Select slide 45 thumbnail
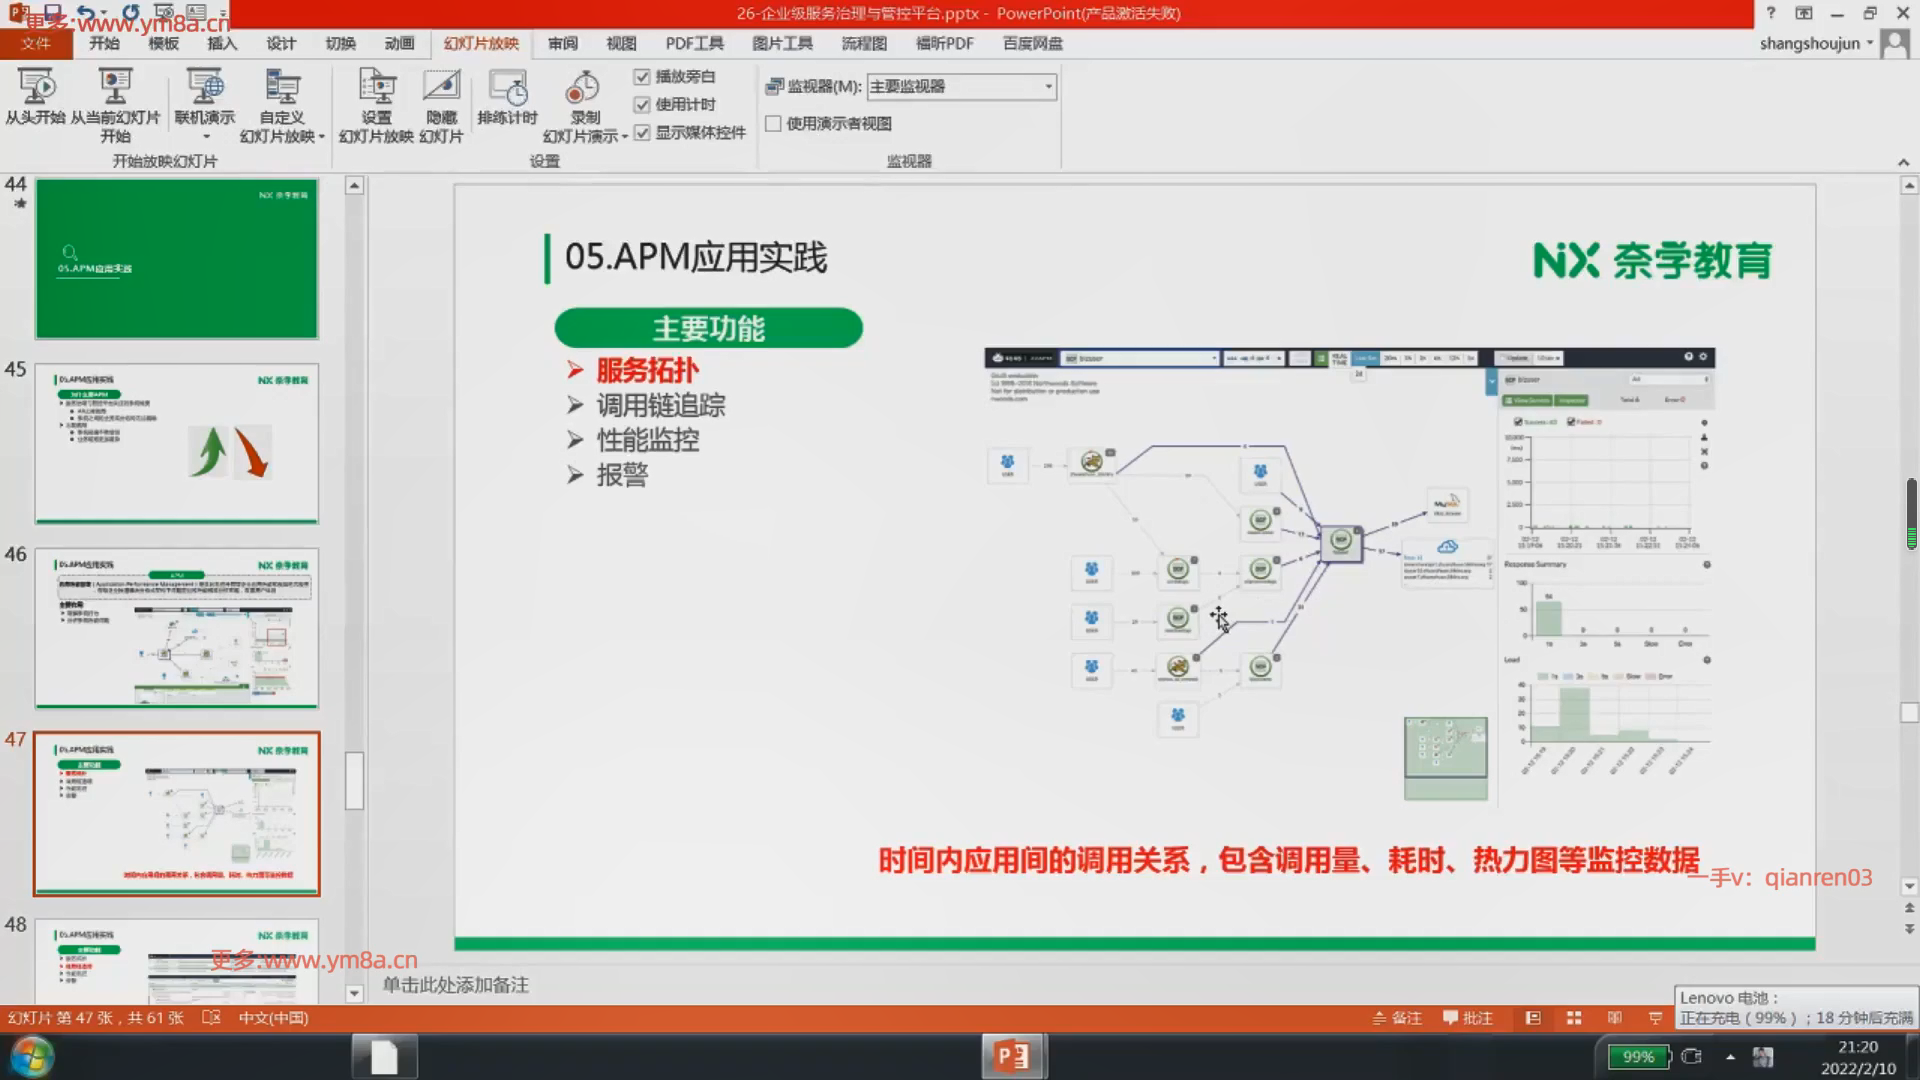This screenshot has width=1920, height=1080. (177, 443)
